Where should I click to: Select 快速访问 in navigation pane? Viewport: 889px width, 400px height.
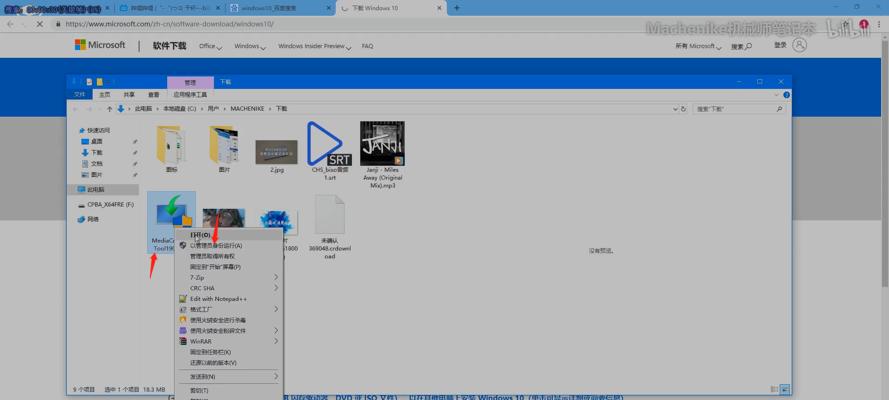(x=99, y=130)
